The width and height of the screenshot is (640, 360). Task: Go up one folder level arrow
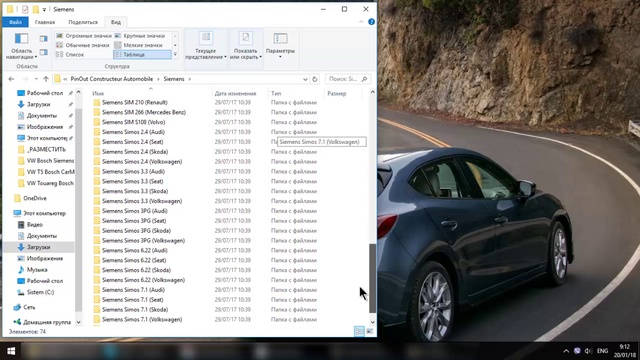(46, 79)
